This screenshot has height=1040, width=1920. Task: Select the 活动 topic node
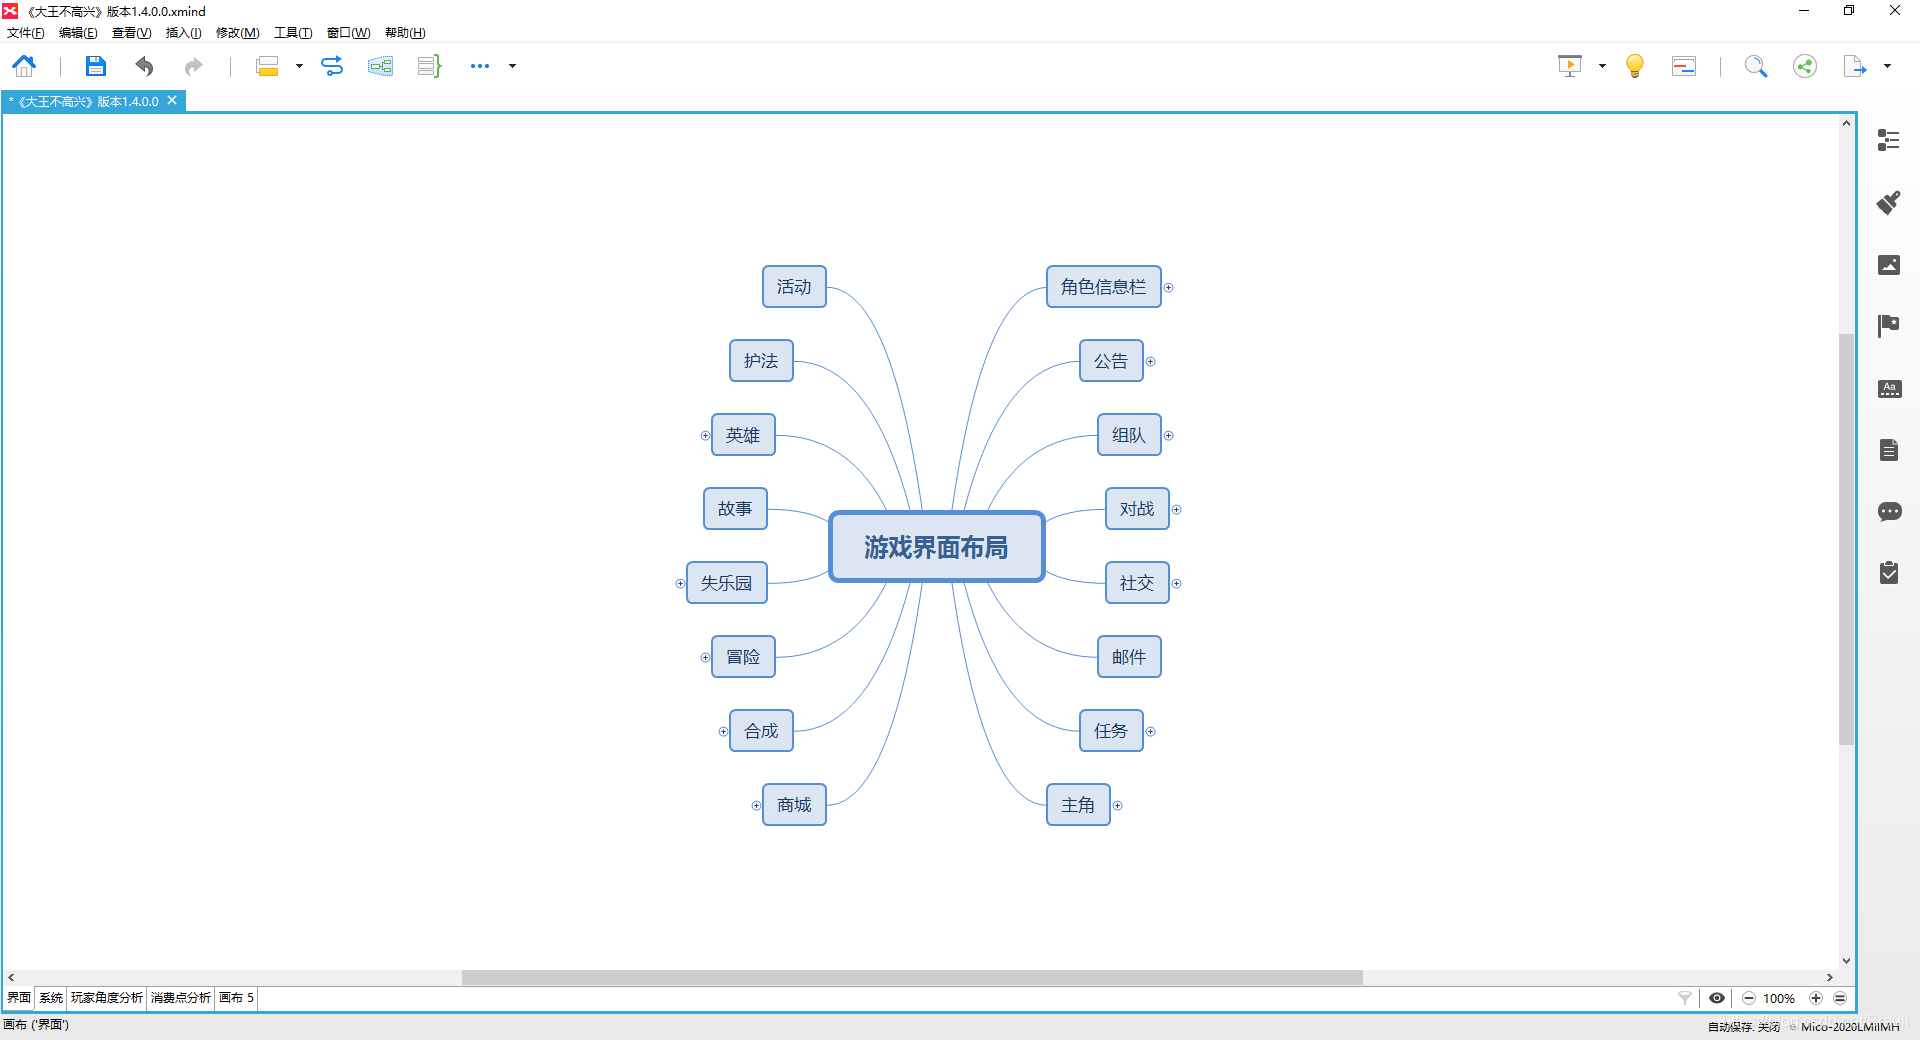click(794, 287)
